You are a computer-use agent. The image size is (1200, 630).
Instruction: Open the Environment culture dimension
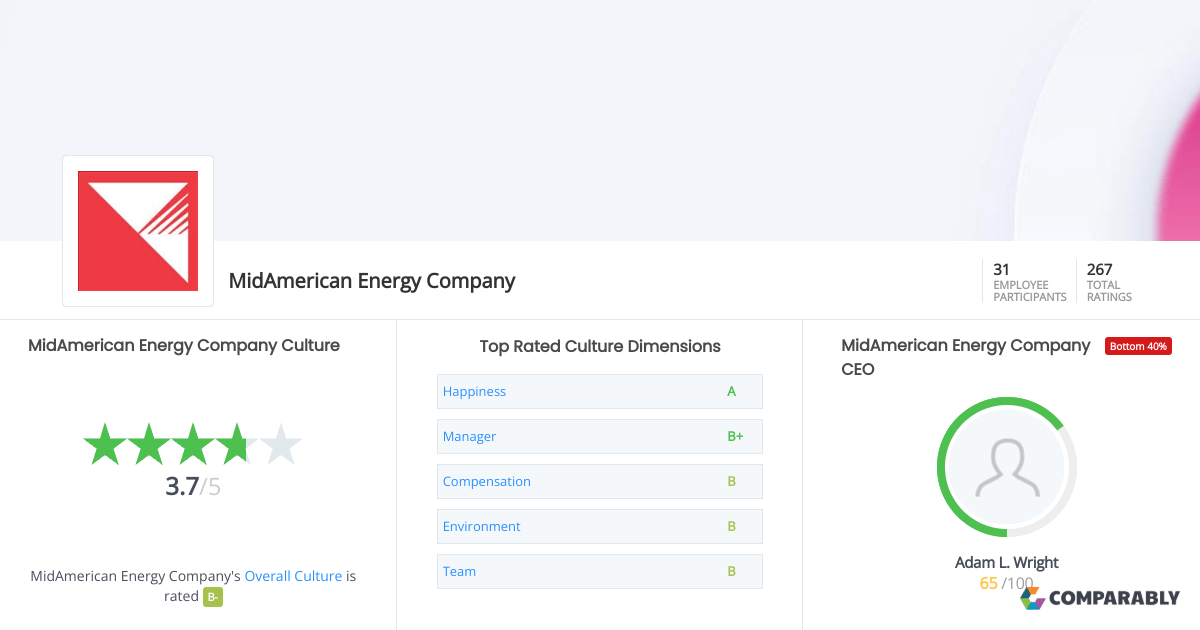600,526
